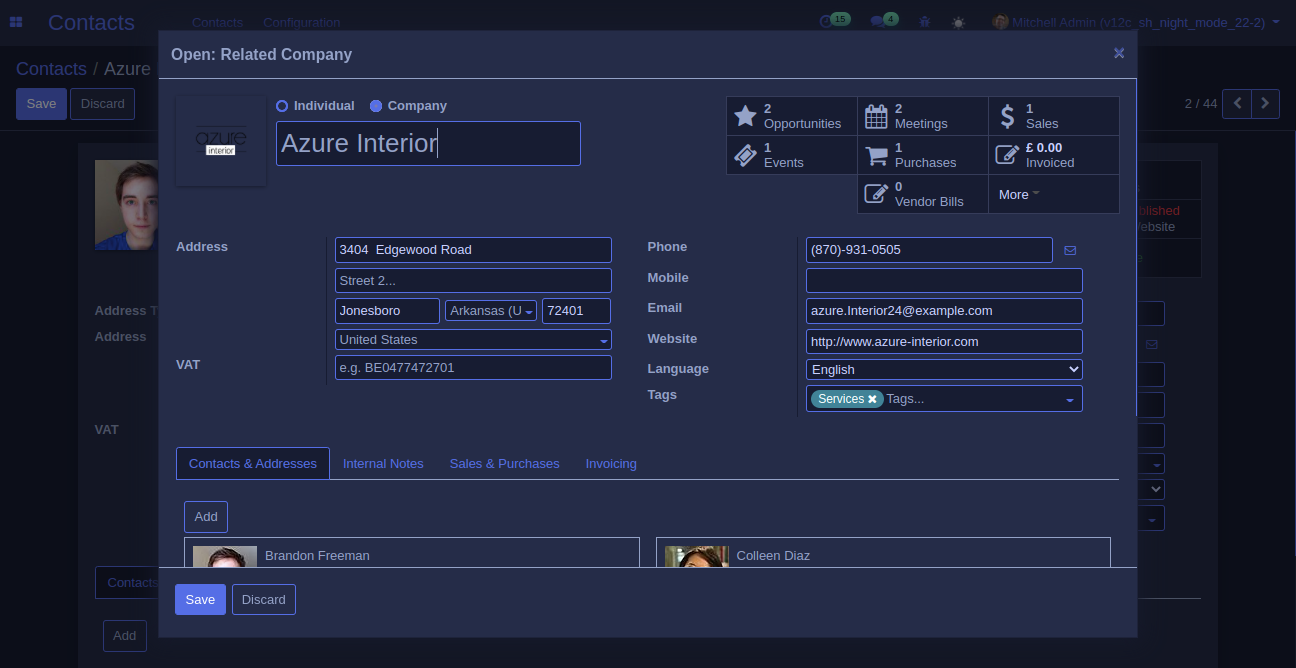Toggle night mode sun icon
This screenshot has width=1296, height=668.
coord(959,22)
